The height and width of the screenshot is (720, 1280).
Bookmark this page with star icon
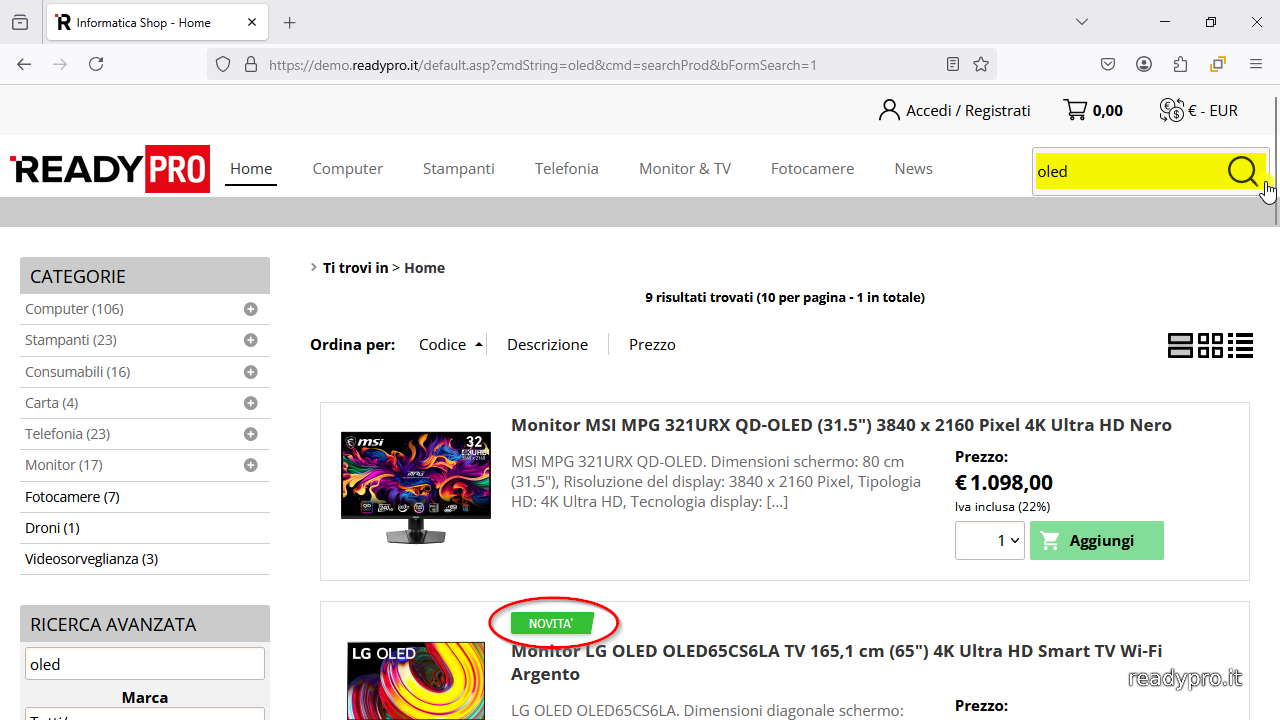coord(981,64)
